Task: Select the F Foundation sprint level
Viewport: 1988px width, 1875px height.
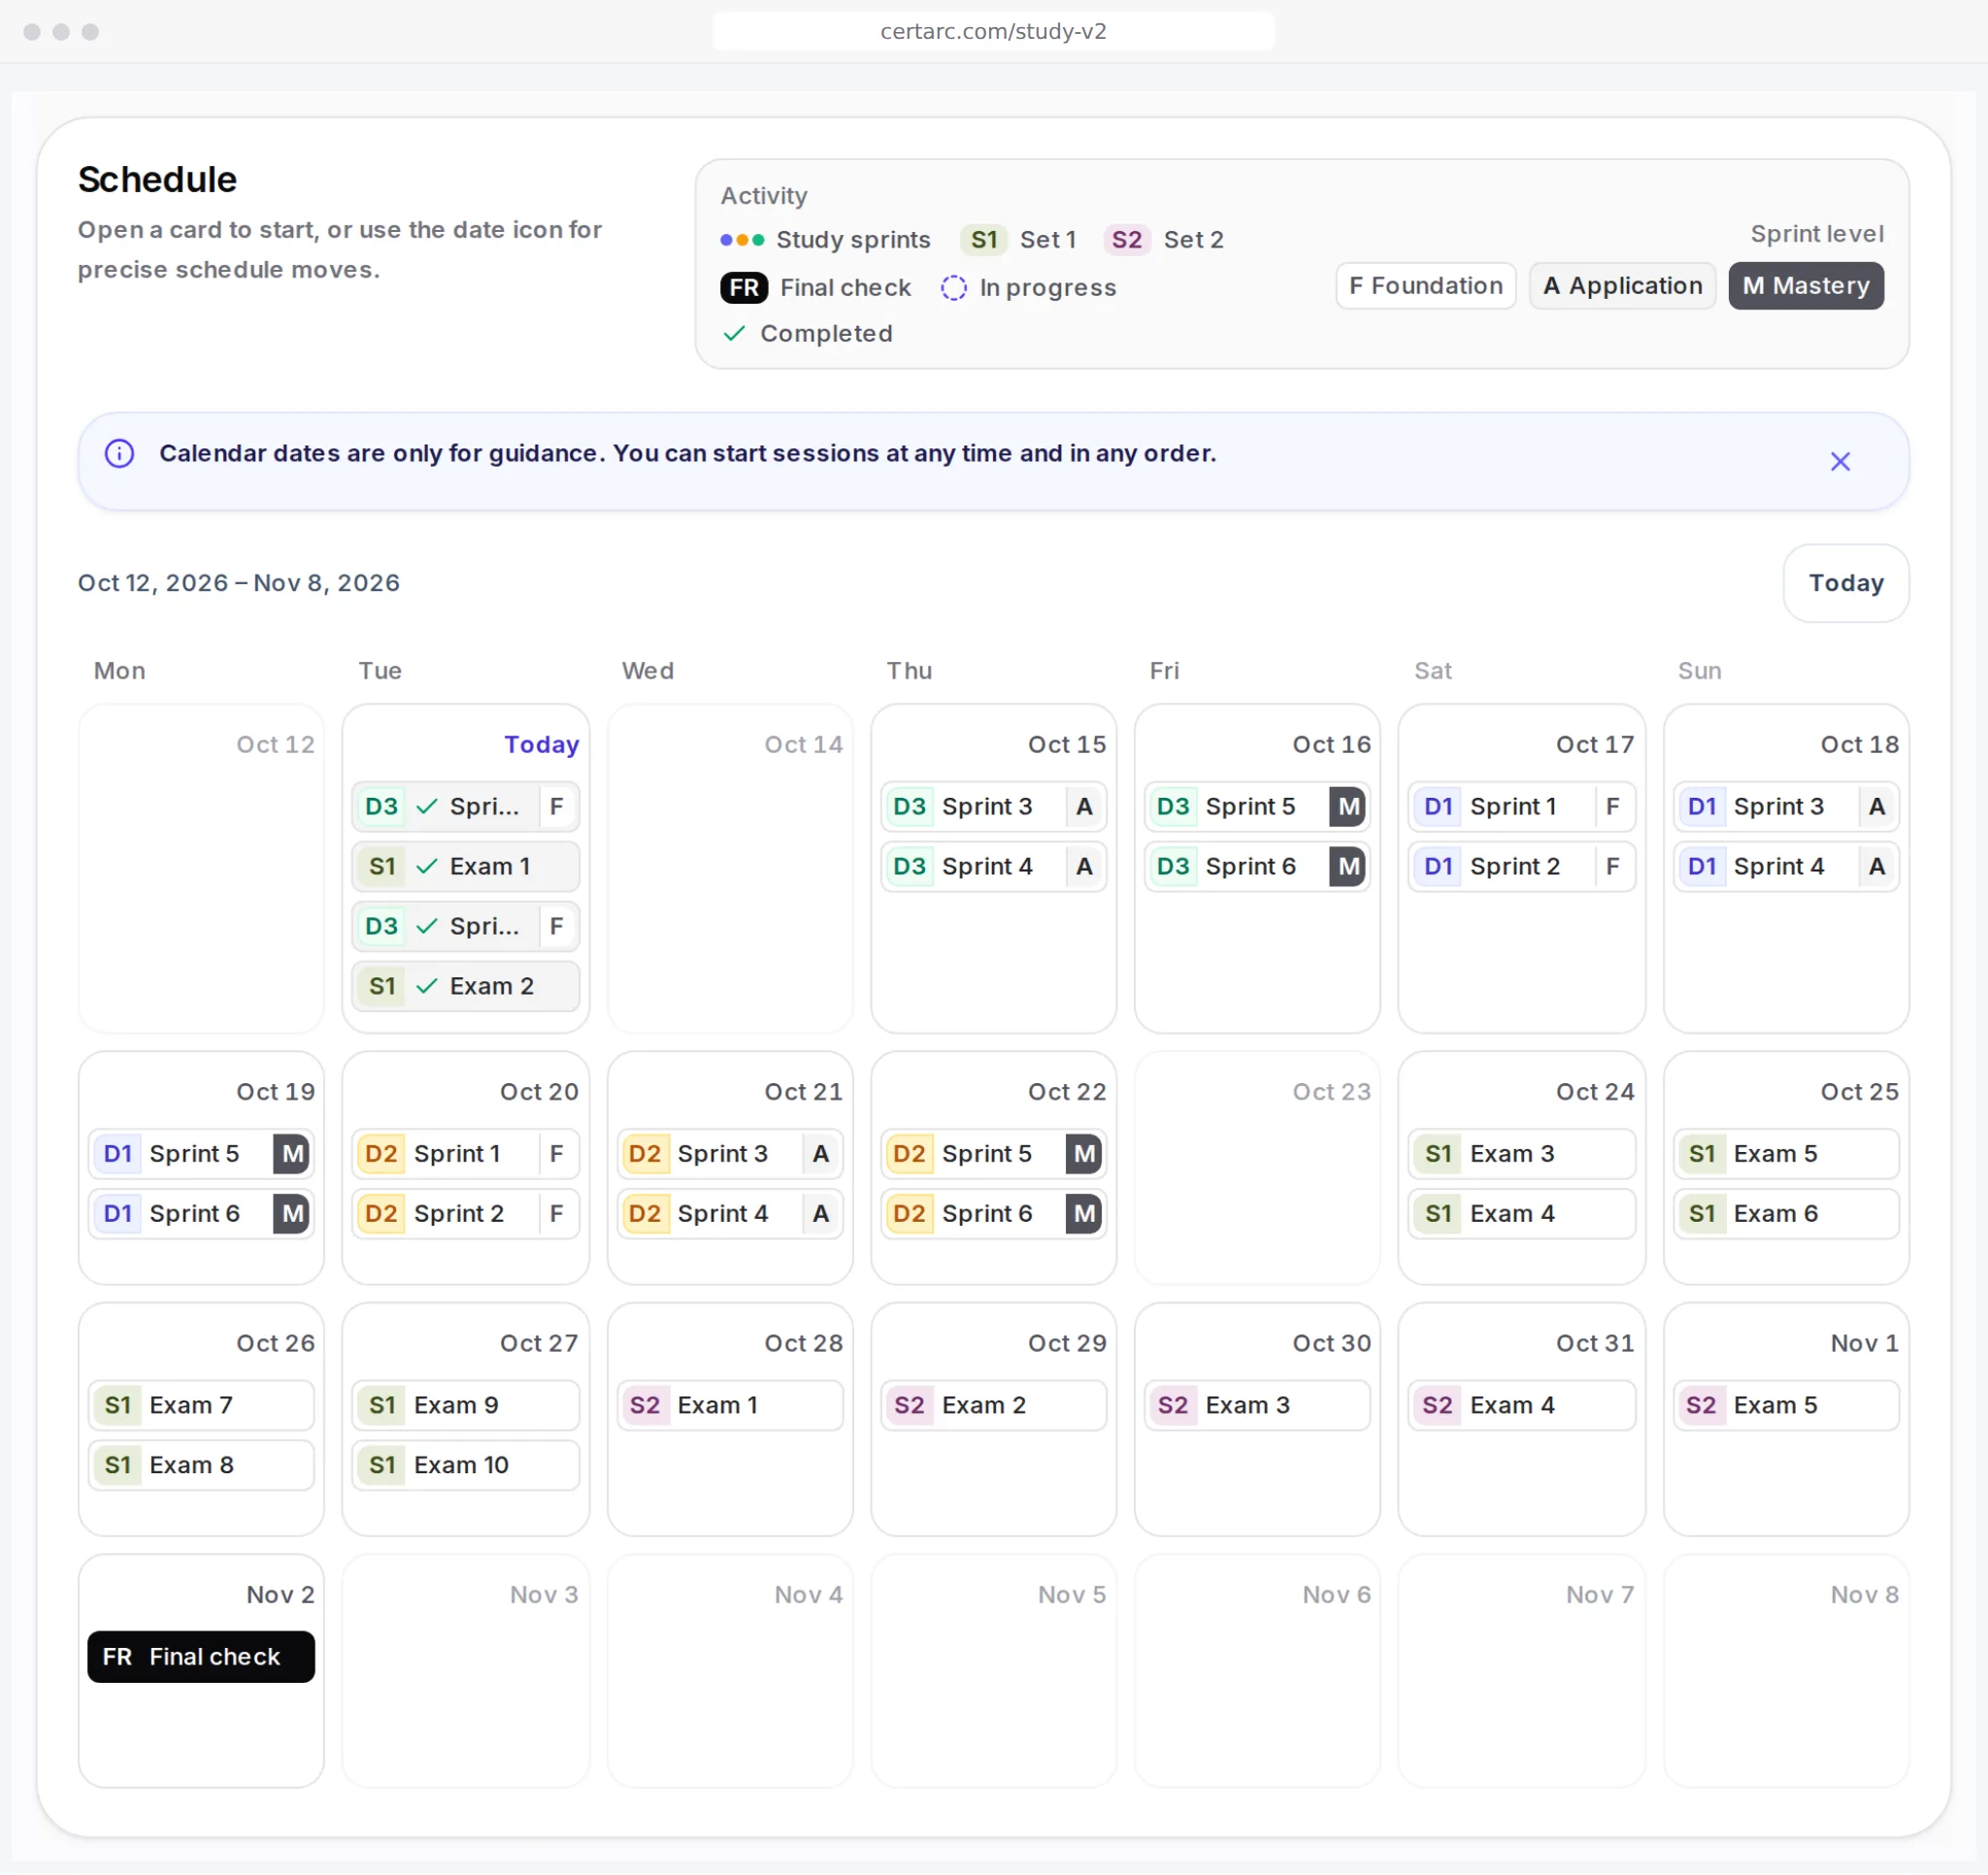Action: [x=1426, y=286]
